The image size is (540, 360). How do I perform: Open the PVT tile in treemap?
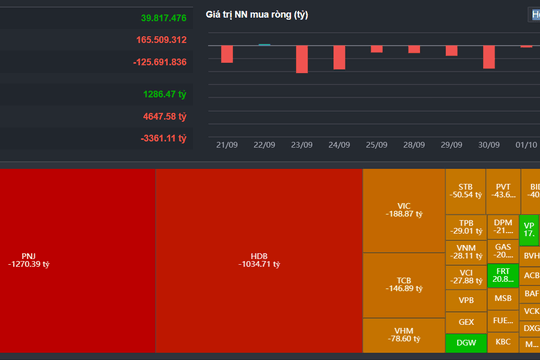click(x=503, y=191)
